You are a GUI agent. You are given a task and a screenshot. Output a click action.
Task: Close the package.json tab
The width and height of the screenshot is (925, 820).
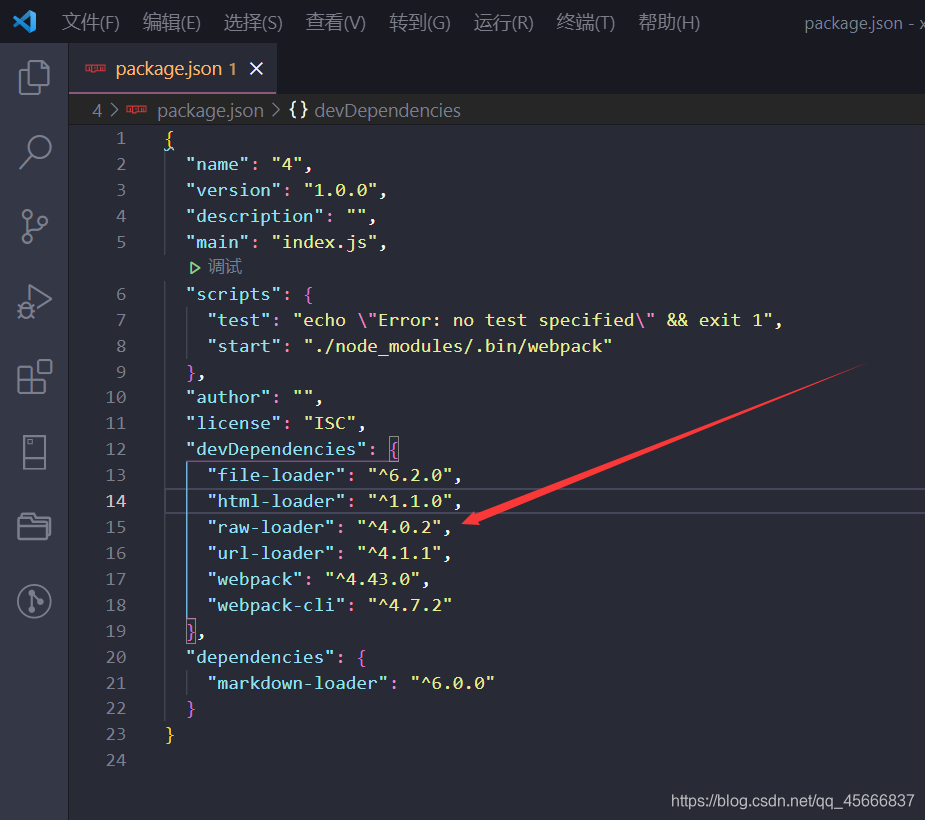(256, 69)
